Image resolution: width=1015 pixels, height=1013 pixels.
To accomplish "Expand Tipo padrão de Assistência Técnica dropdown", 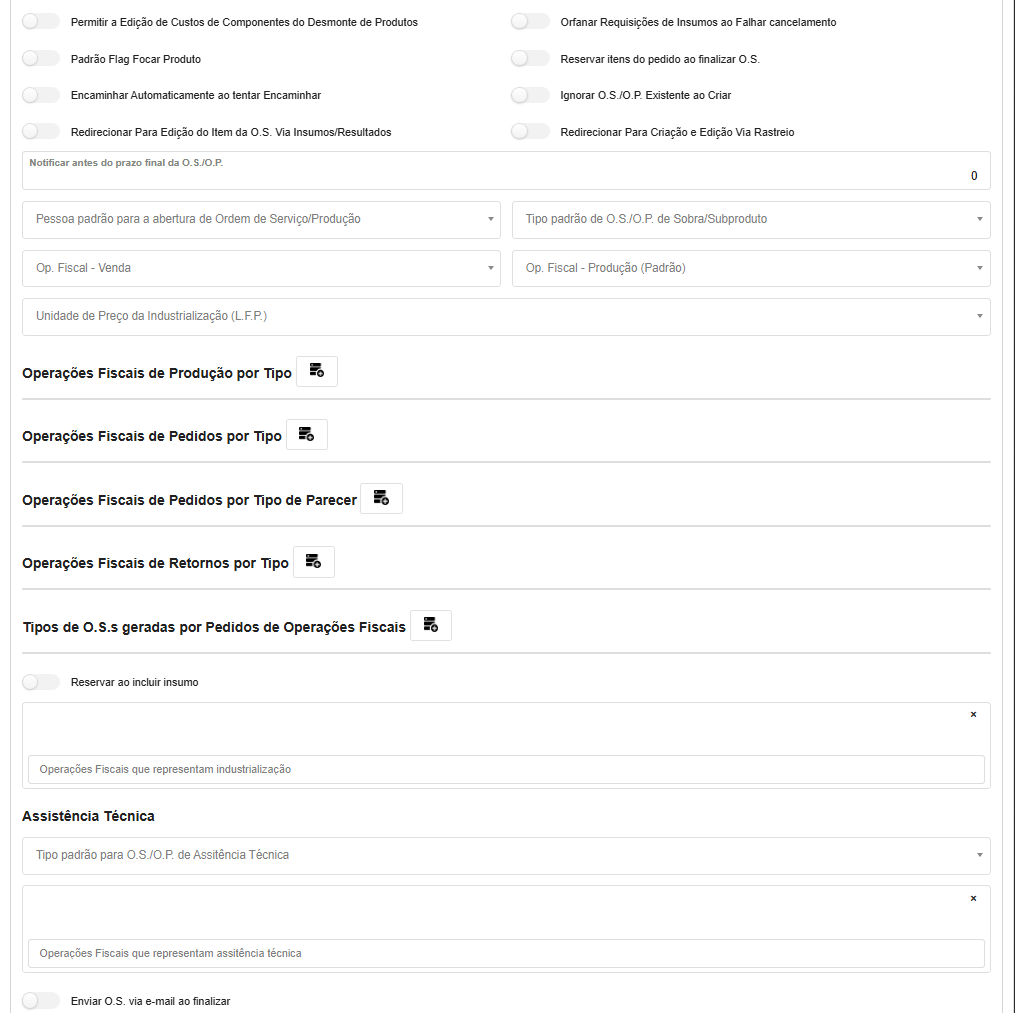I will coord(506,855).
